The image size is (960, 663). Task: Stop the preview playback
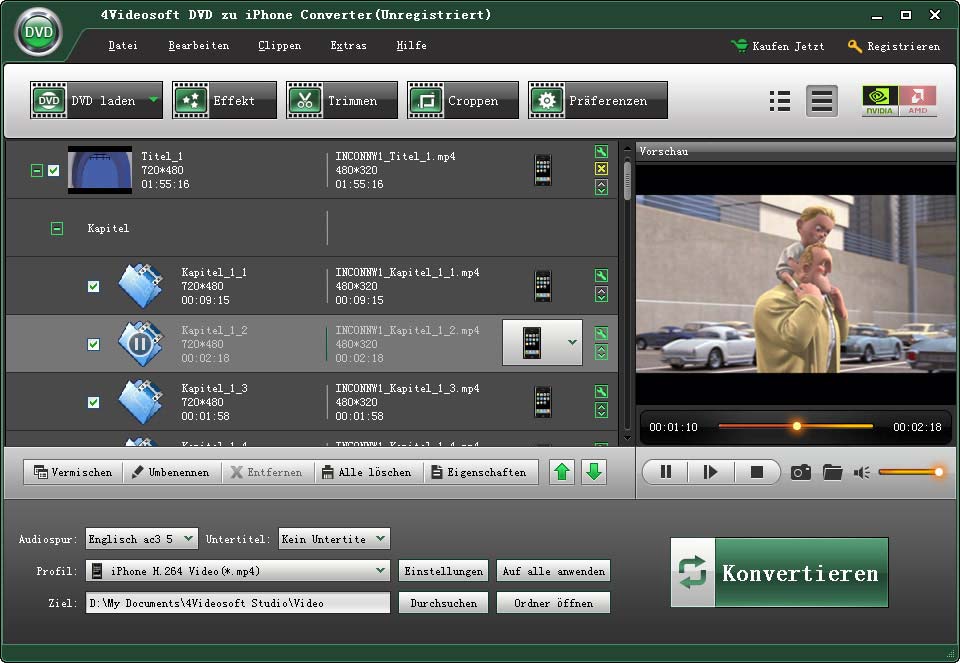757,472
